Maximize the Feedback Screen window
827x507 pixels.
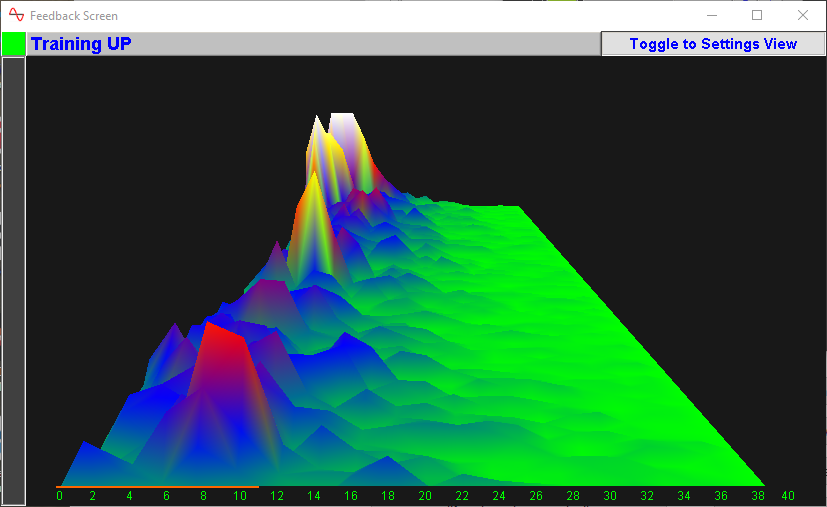(x=757, y=15)
